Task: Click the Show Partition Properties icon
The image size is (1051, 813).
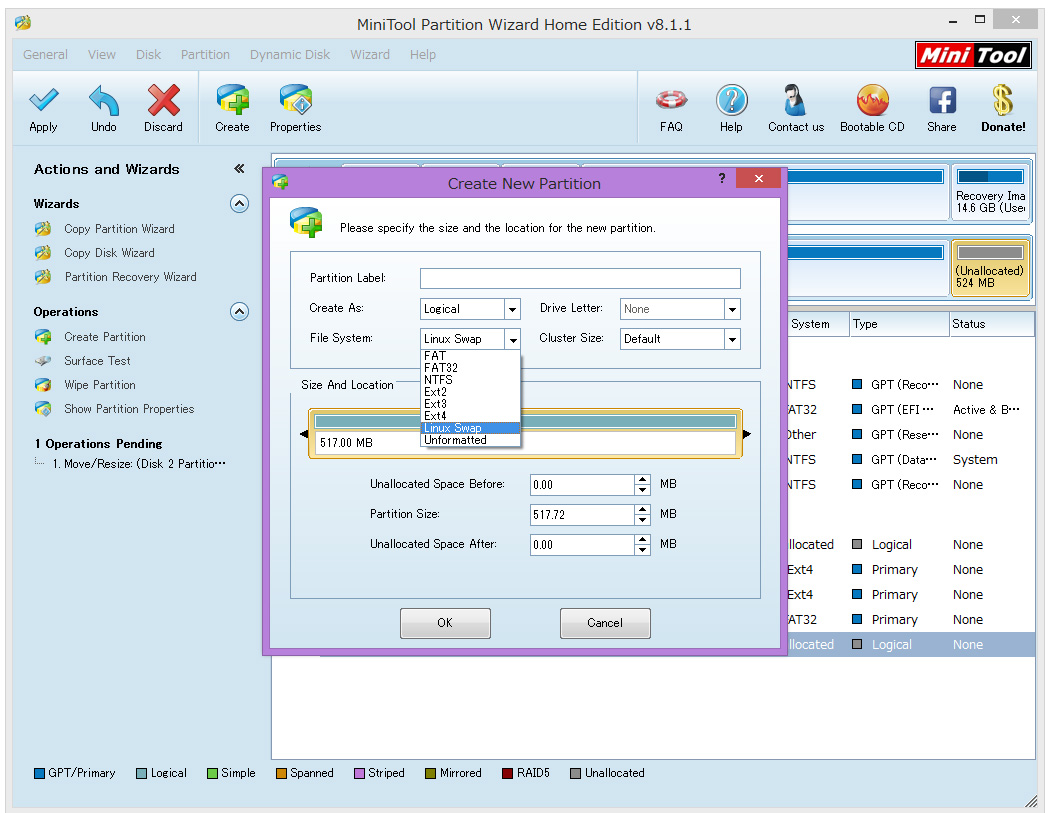Action: pos(43,409)
